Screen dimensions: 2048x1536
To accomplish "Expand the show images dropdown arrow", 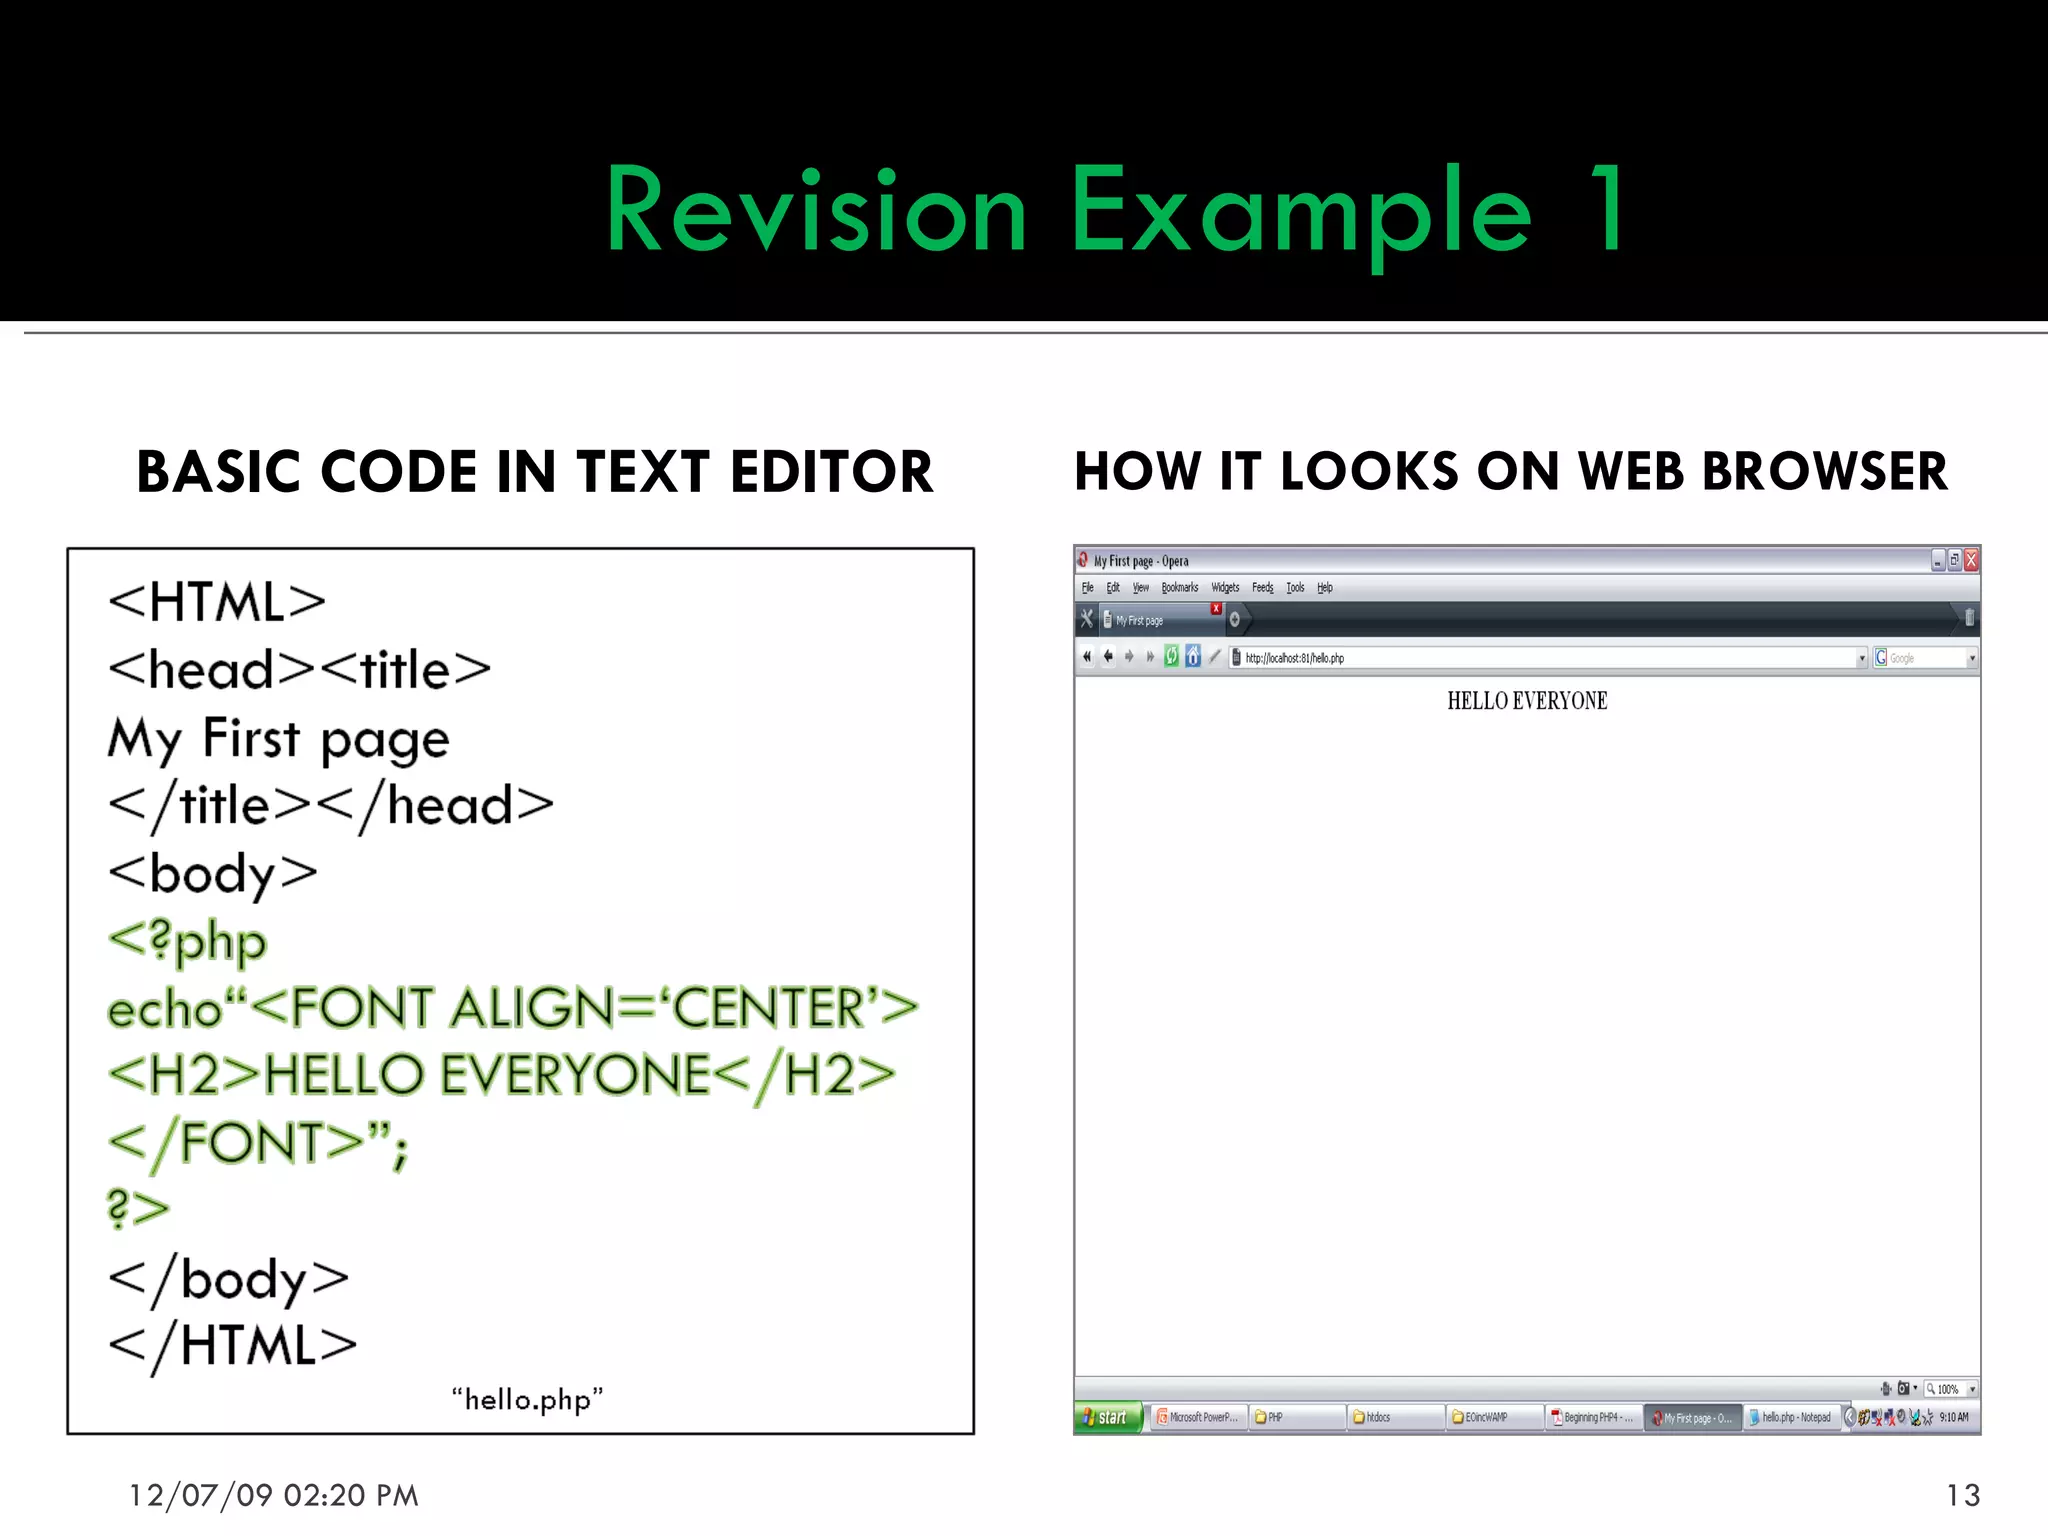I will coord(1915,1389).
